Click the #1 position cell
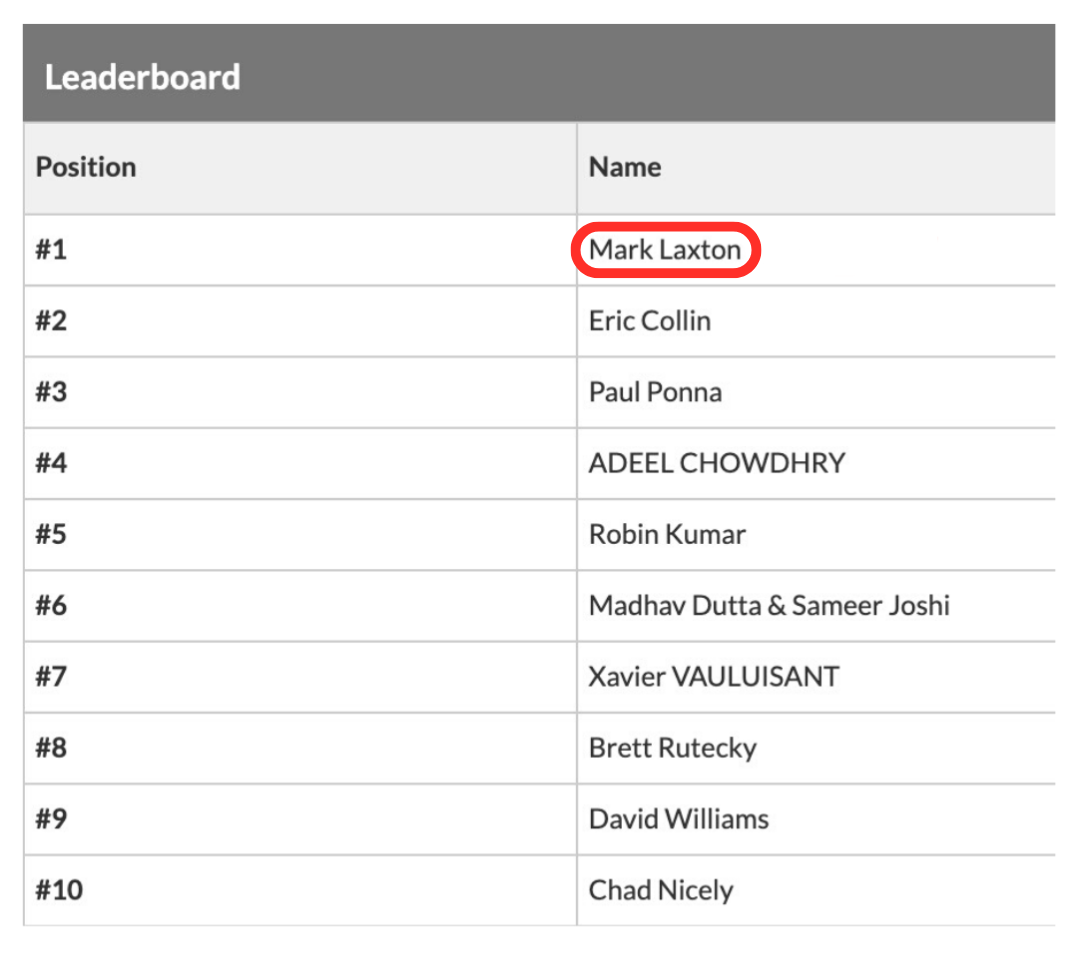 pyautogui.click(x=51, y=250)
